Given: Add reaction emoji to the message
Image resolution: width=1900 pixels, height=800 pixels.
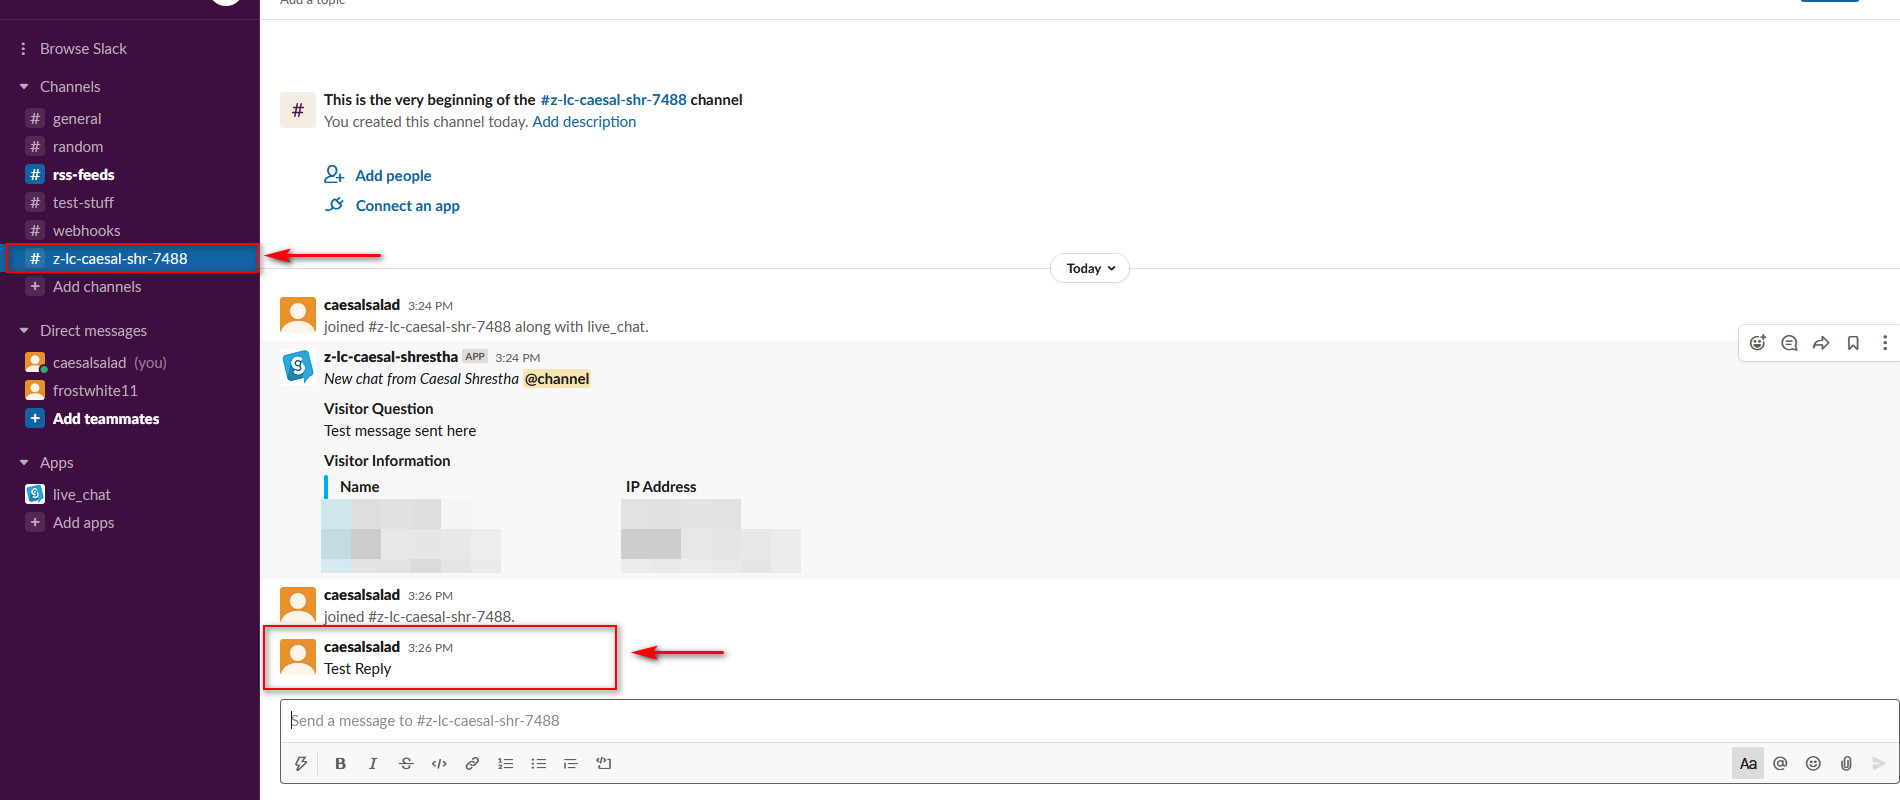Looking at the screenshot, I should (x=1757, y=343).
